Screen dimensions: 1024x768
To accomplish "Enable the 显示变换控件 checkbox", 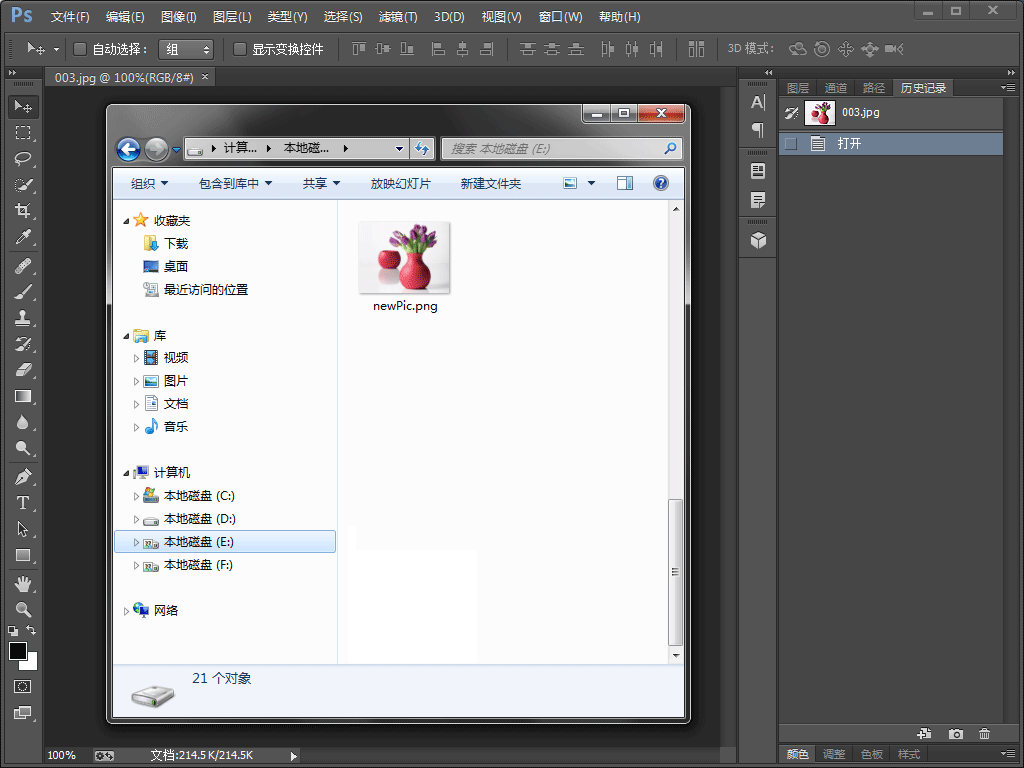I will point(240,49).
